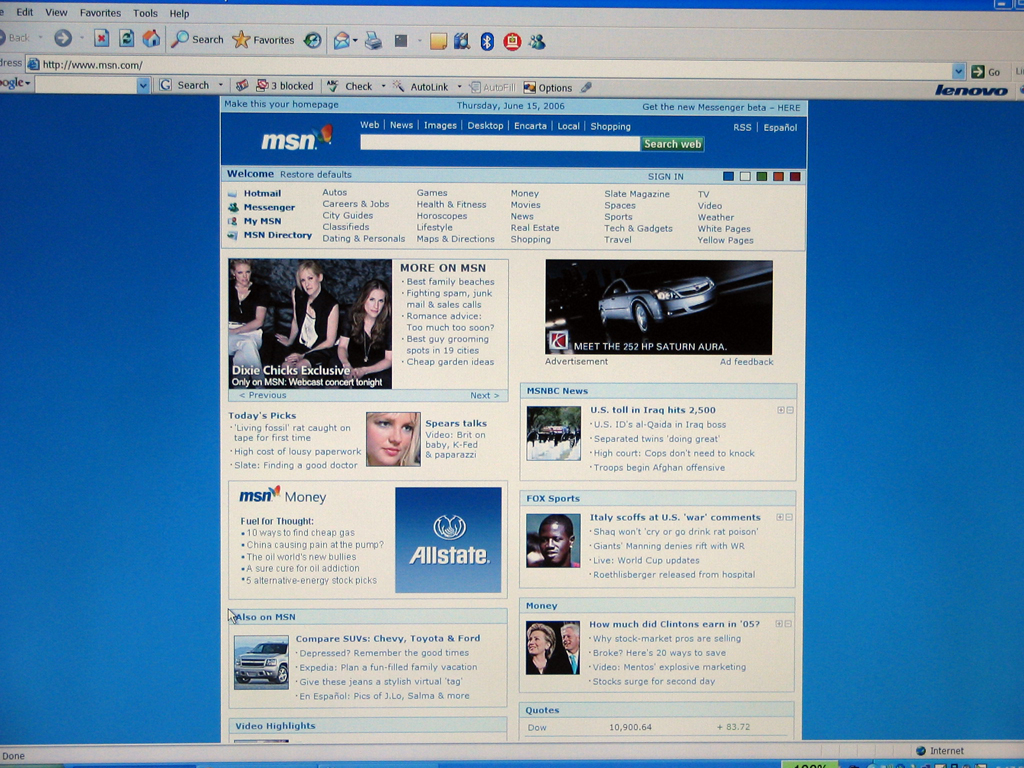Open the Help menu
The height and width of the screenshot is (768, 1024).
(x=179, y=13)
